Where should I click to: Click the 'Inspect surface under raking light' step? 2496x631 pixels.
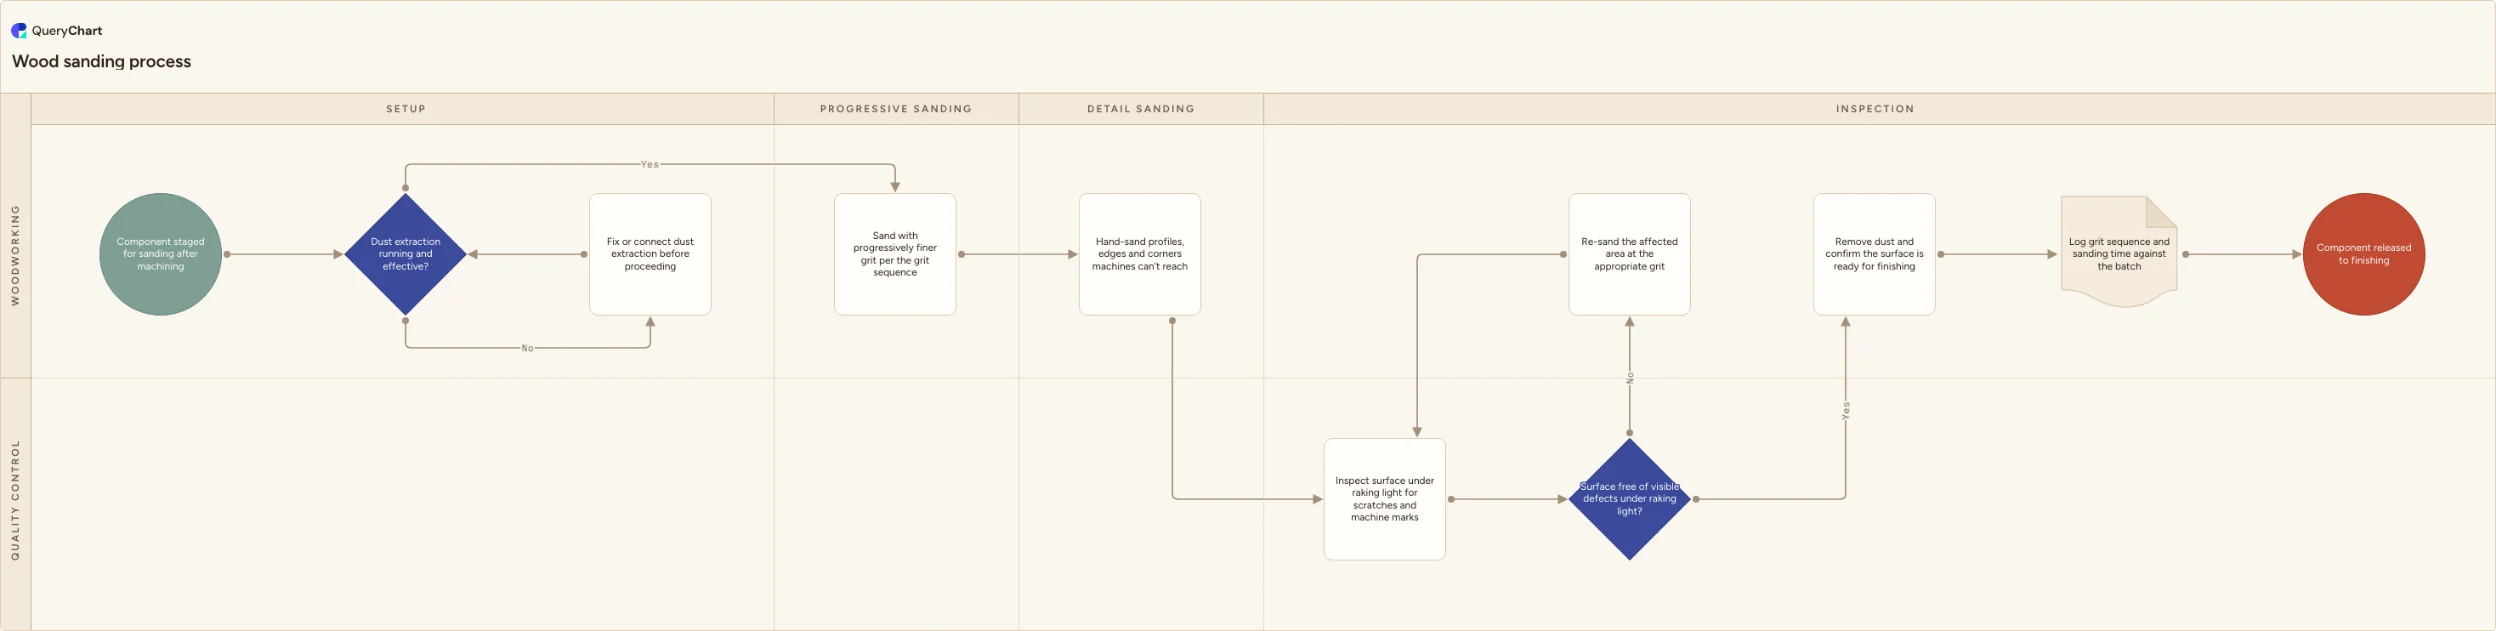coord(1385,499)
